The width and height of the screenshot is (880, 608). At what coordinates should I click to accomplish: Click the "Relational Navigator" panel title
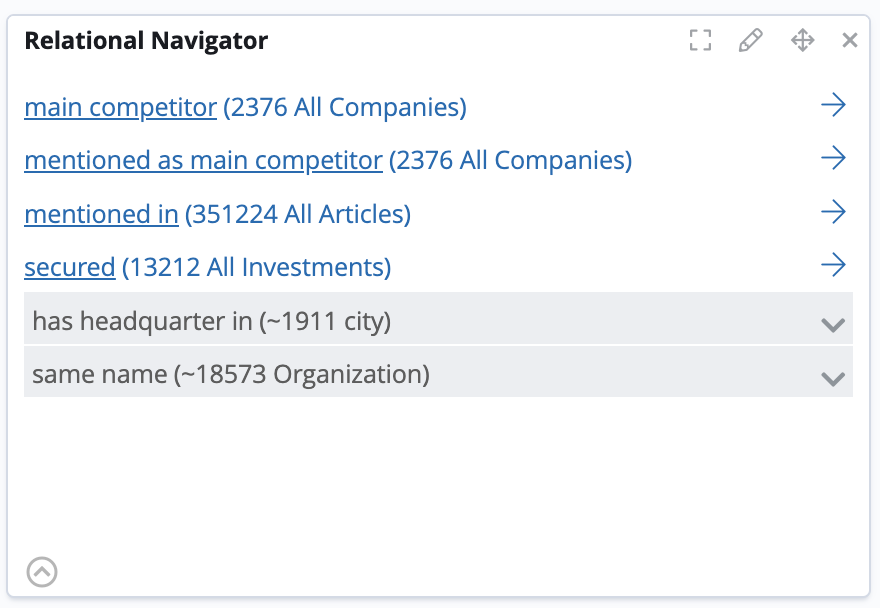point(147,40)
